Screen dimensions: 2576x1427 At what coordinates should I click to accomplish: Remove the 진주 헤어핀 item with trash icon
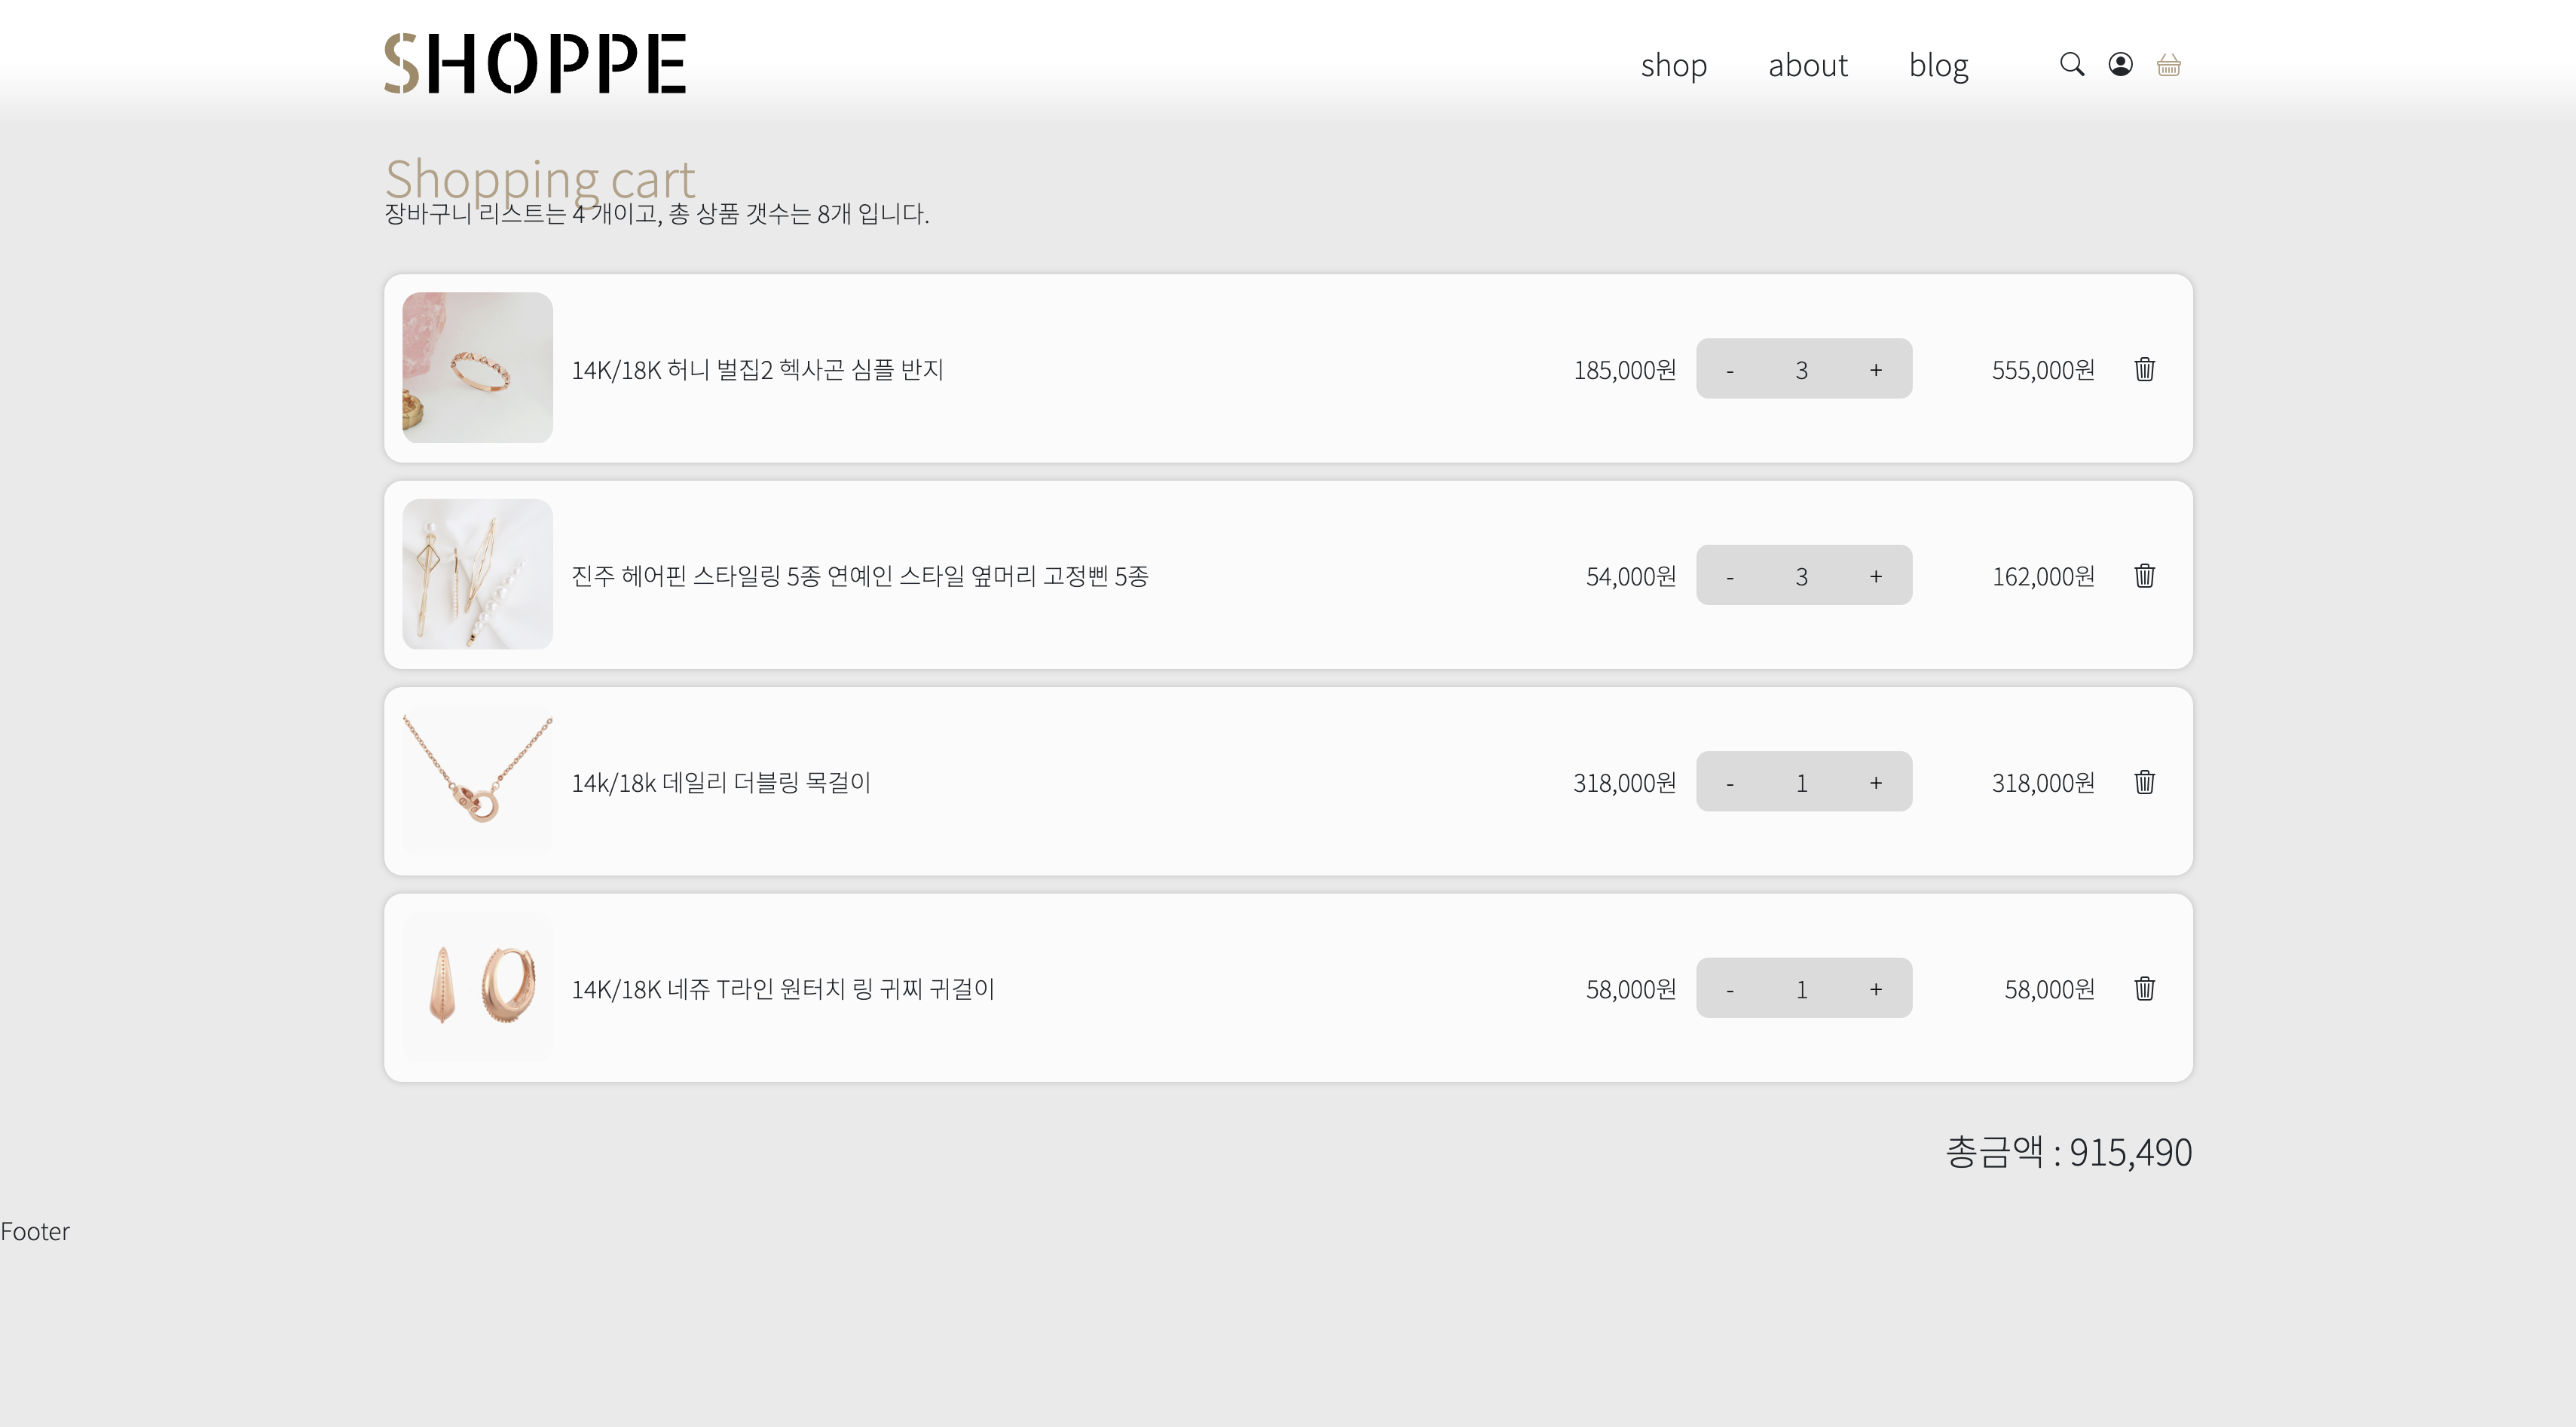point(2144,575)
